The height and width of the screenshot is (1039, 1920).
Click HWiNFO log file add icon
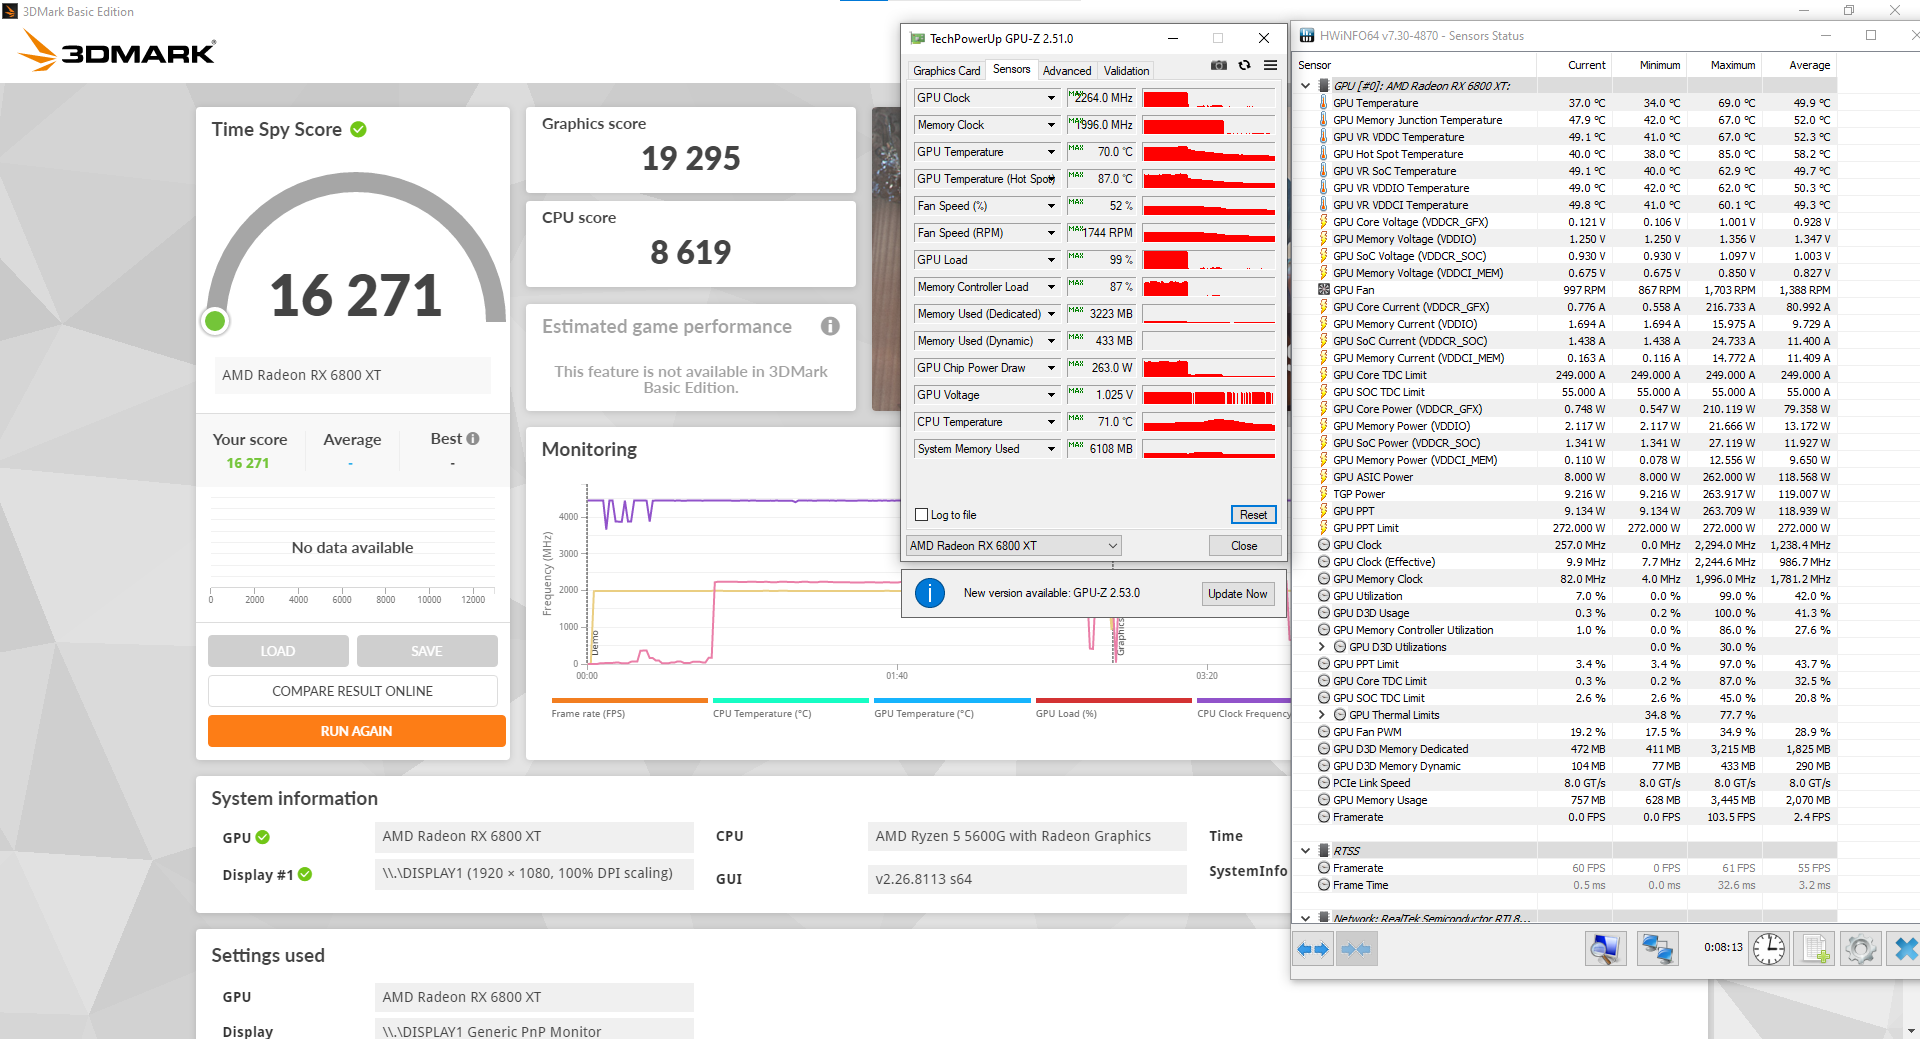[x=1815, y=948]
